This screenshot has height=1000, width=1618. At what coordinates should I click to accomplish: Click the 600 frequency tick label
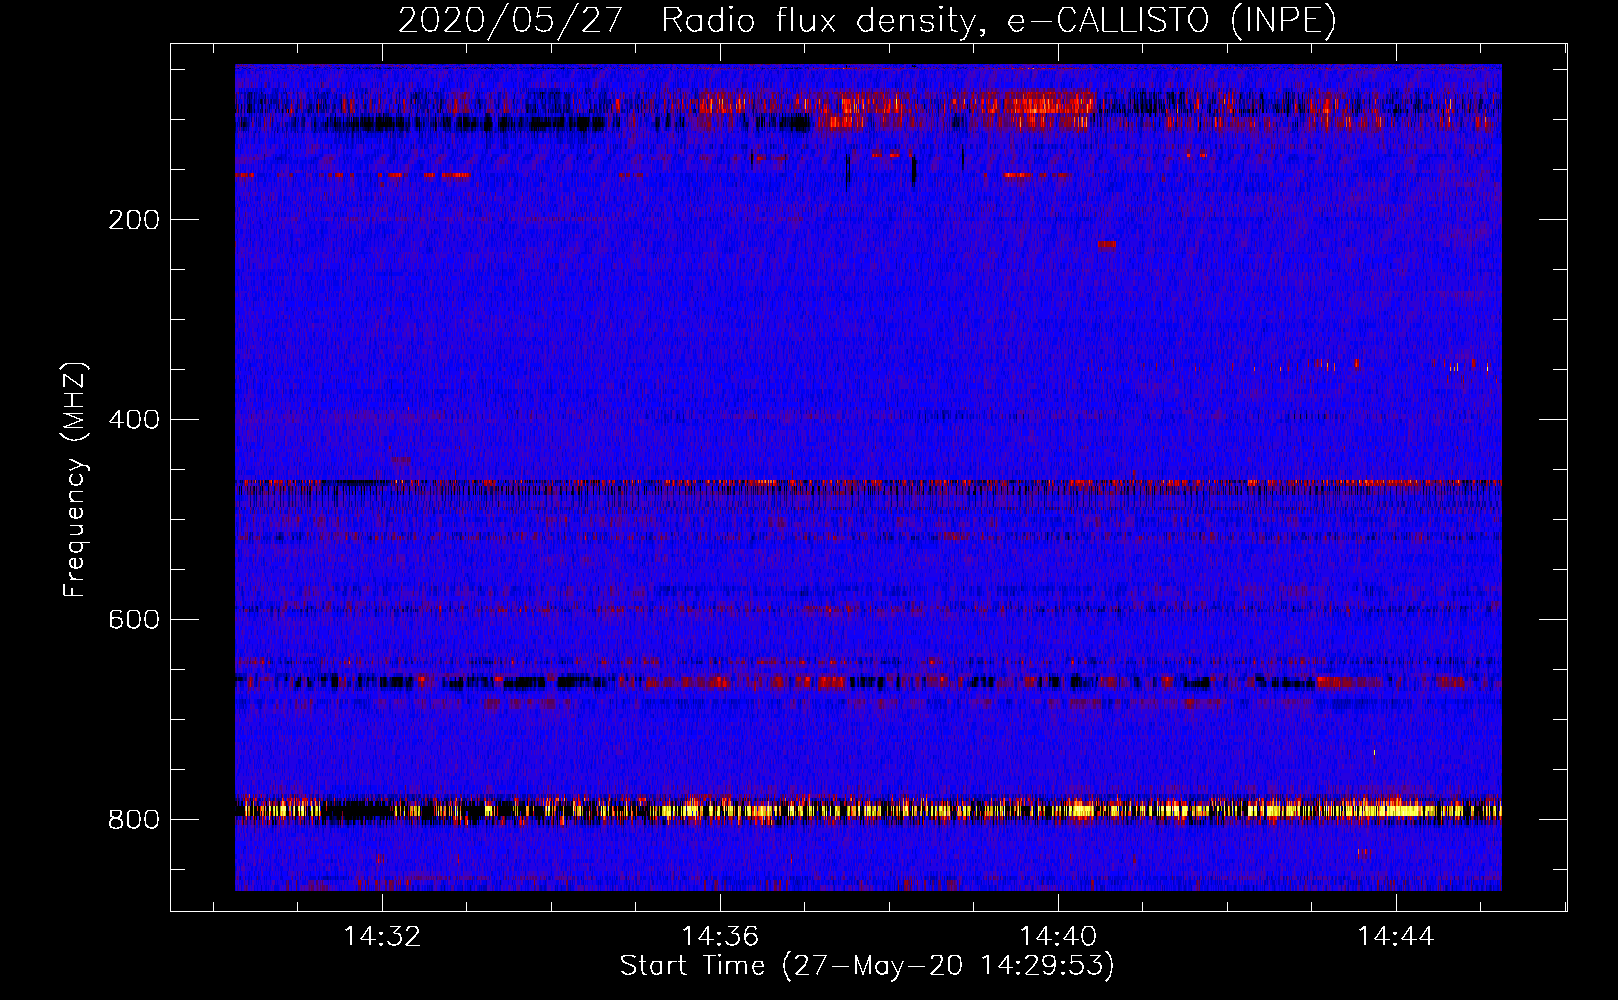click(x=134, y=620)
